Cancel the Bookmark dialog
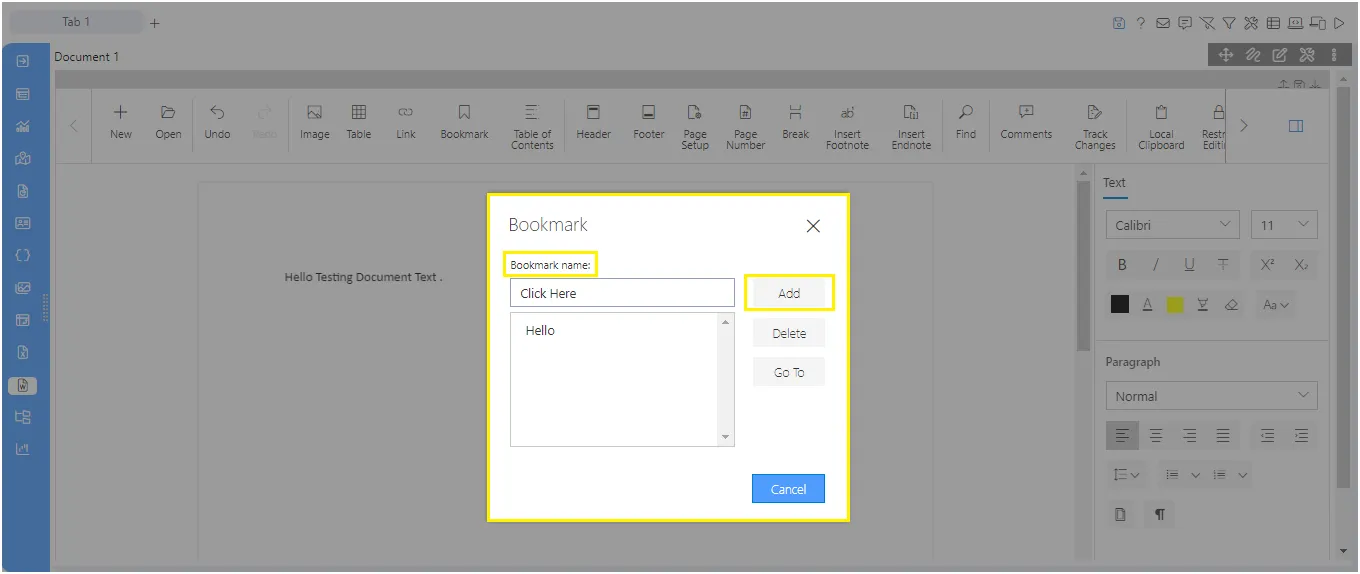The image size is (1360, 574). pos(788,489)
